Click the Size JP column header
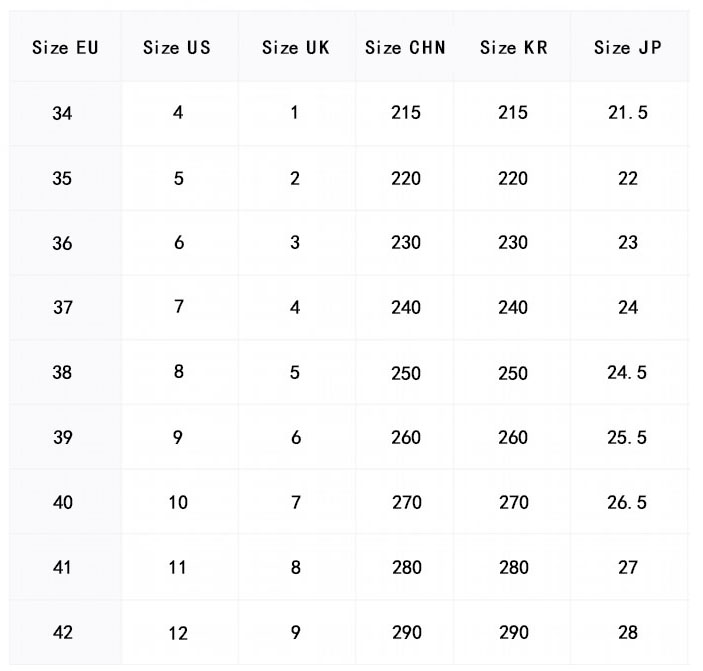This screenshot has width=703, height=671. (628, 48)
